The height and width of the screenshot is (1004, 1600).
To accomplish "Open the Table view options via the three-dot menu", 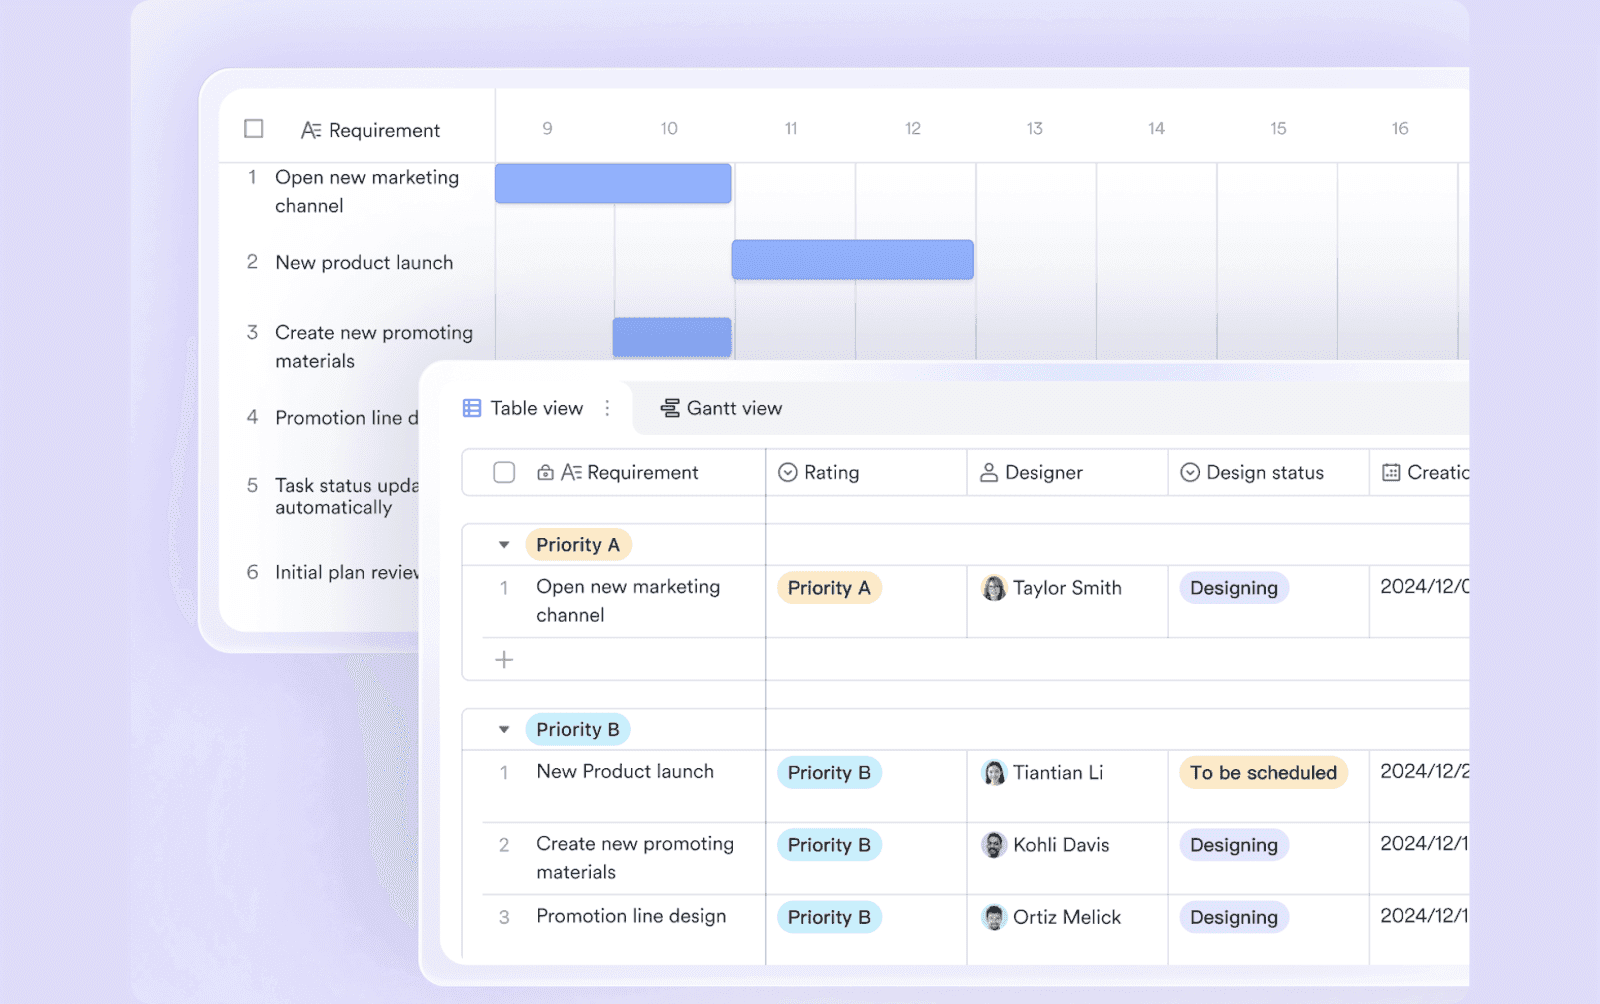I will tap(608, 407).
